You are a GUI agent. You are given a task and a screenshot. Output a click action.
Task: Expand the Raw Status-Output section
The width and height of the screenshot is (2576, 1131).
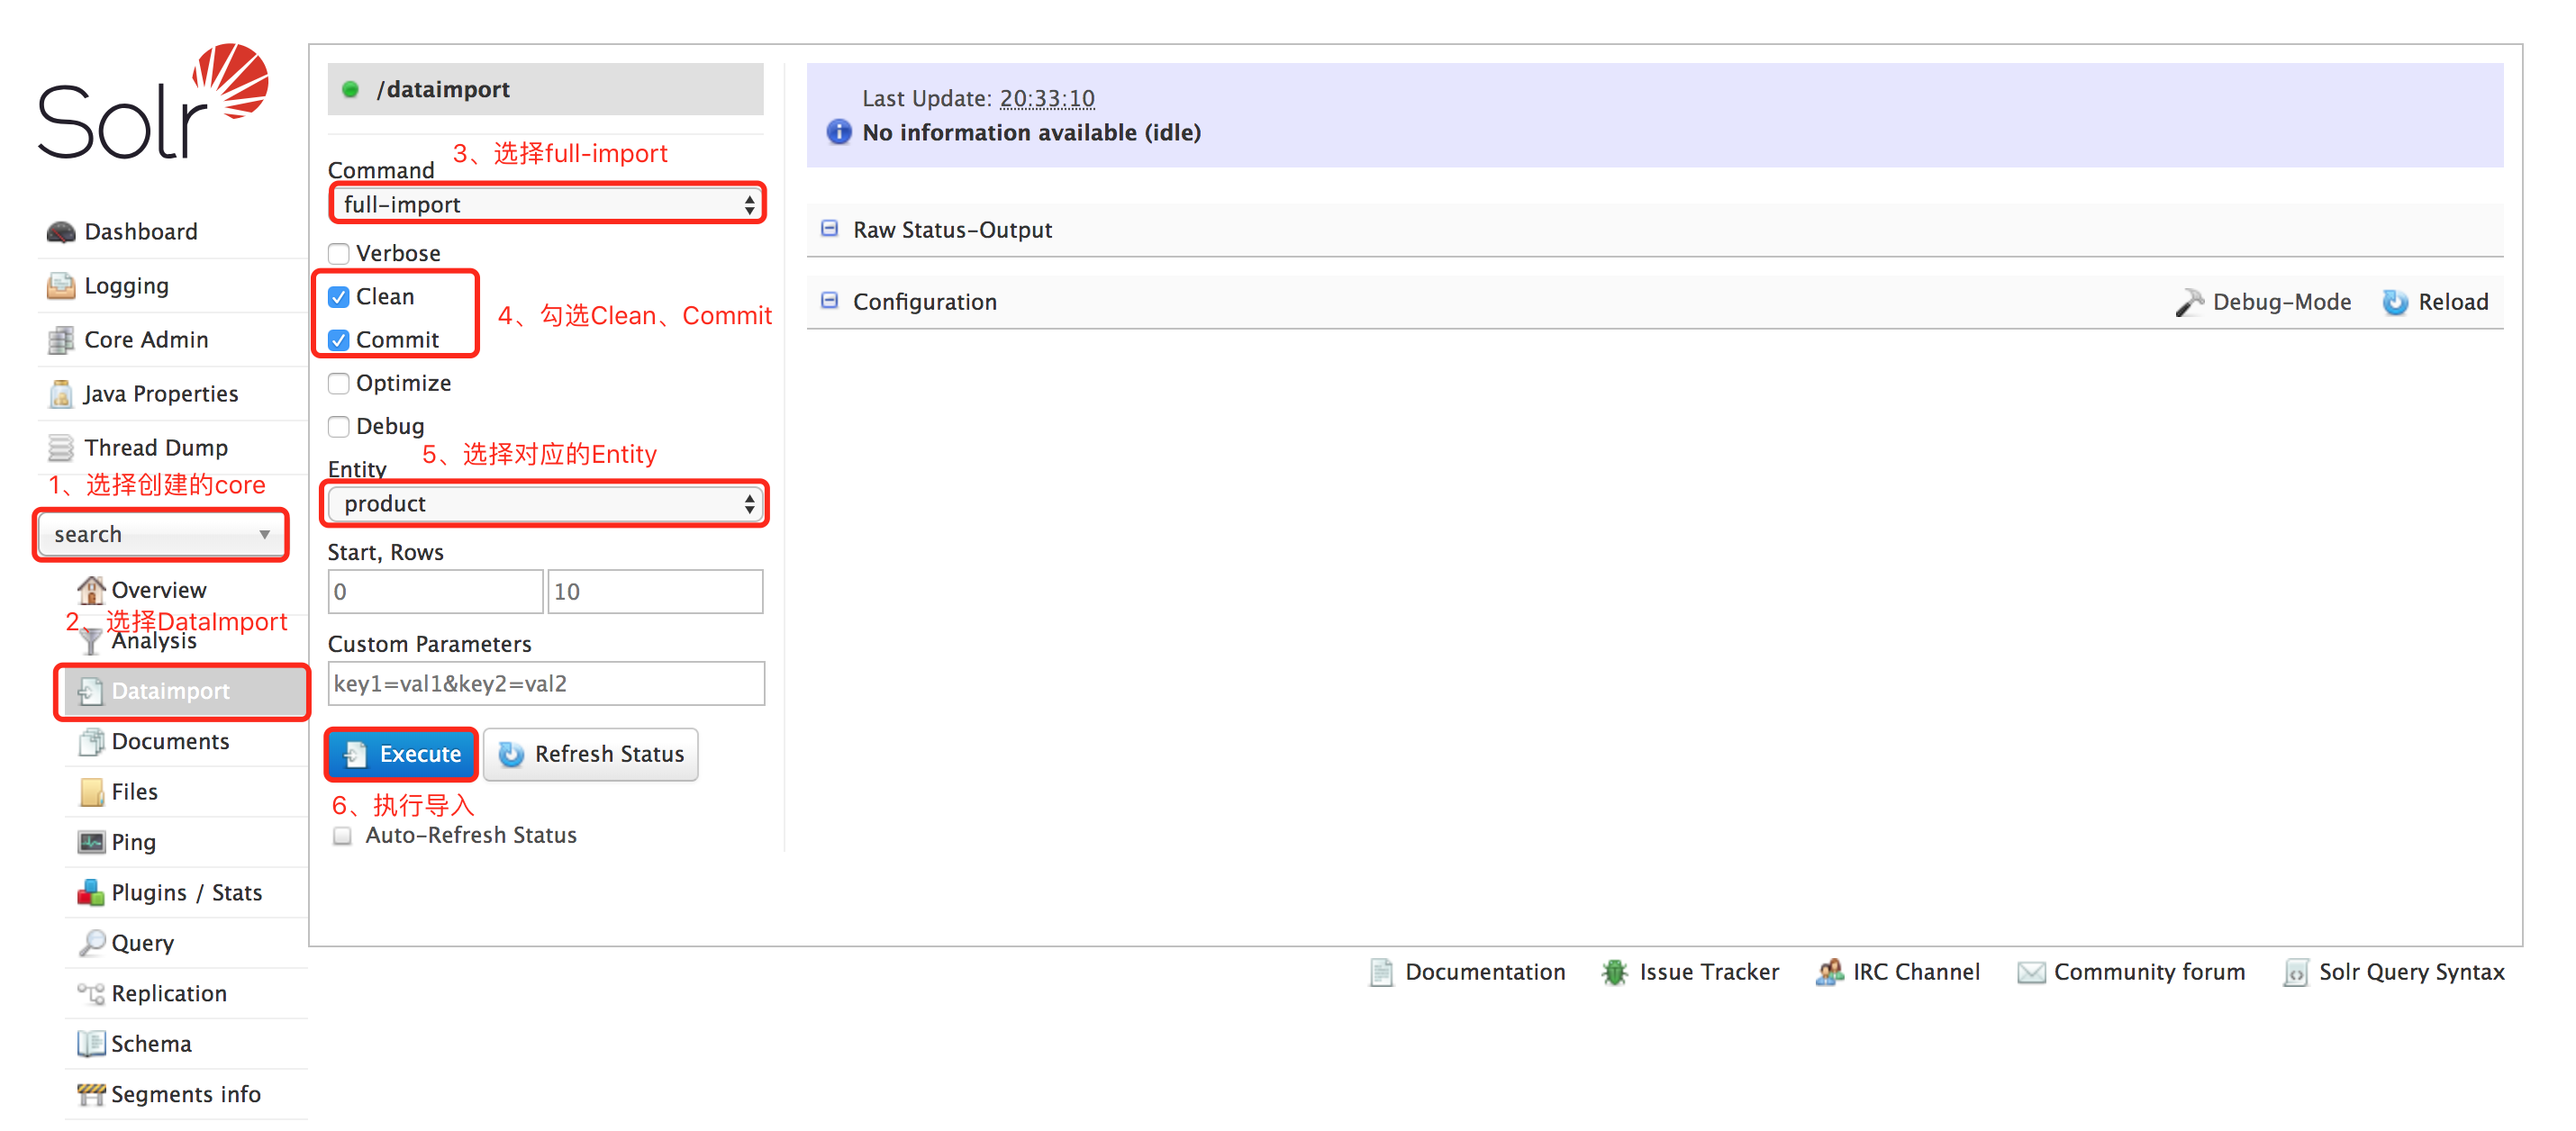point(828,228)
